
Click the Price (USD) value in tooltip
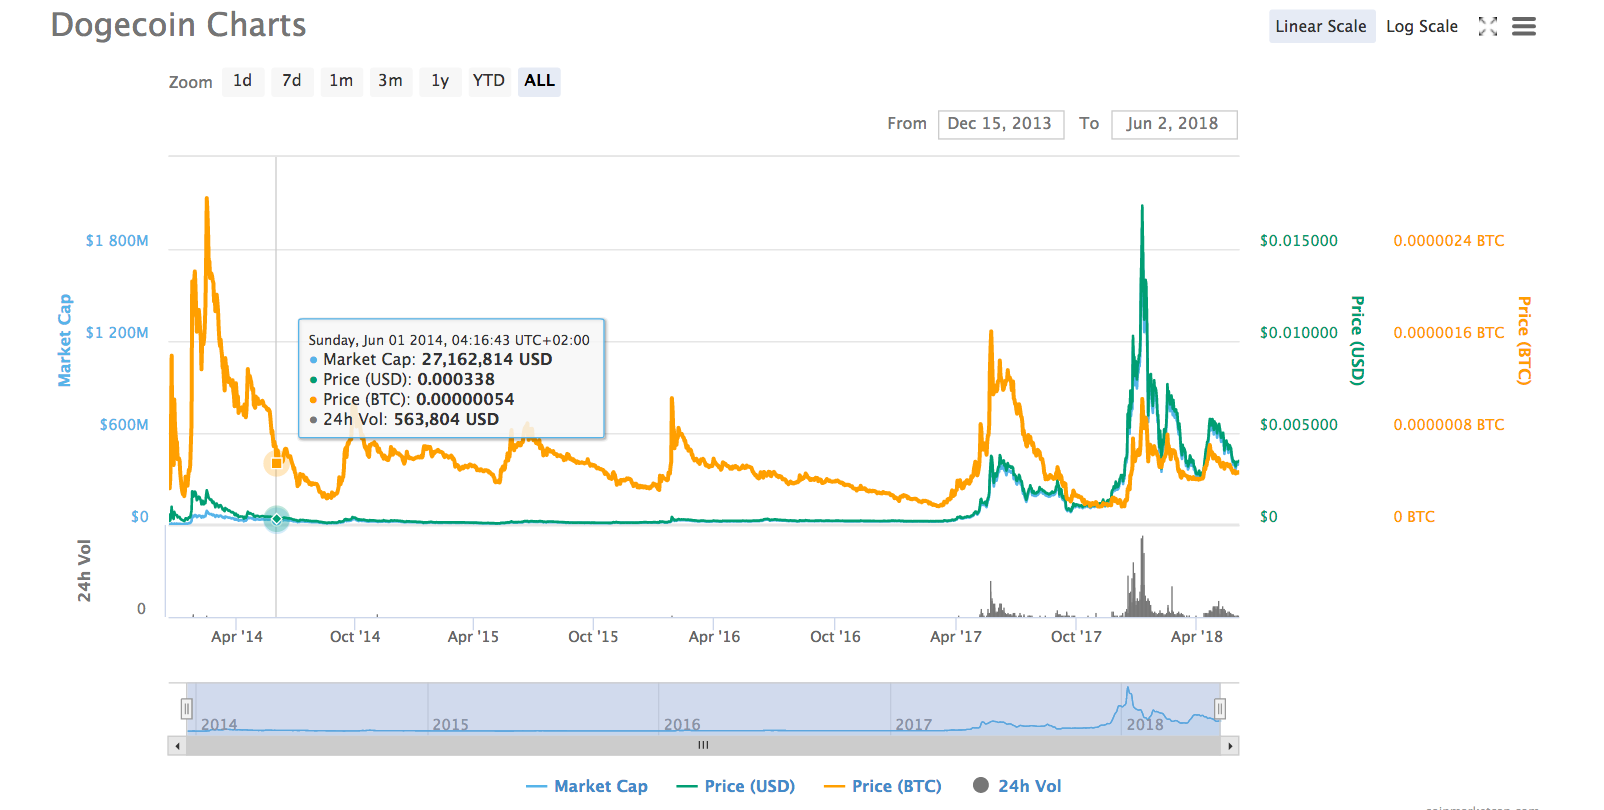(456, 380)
